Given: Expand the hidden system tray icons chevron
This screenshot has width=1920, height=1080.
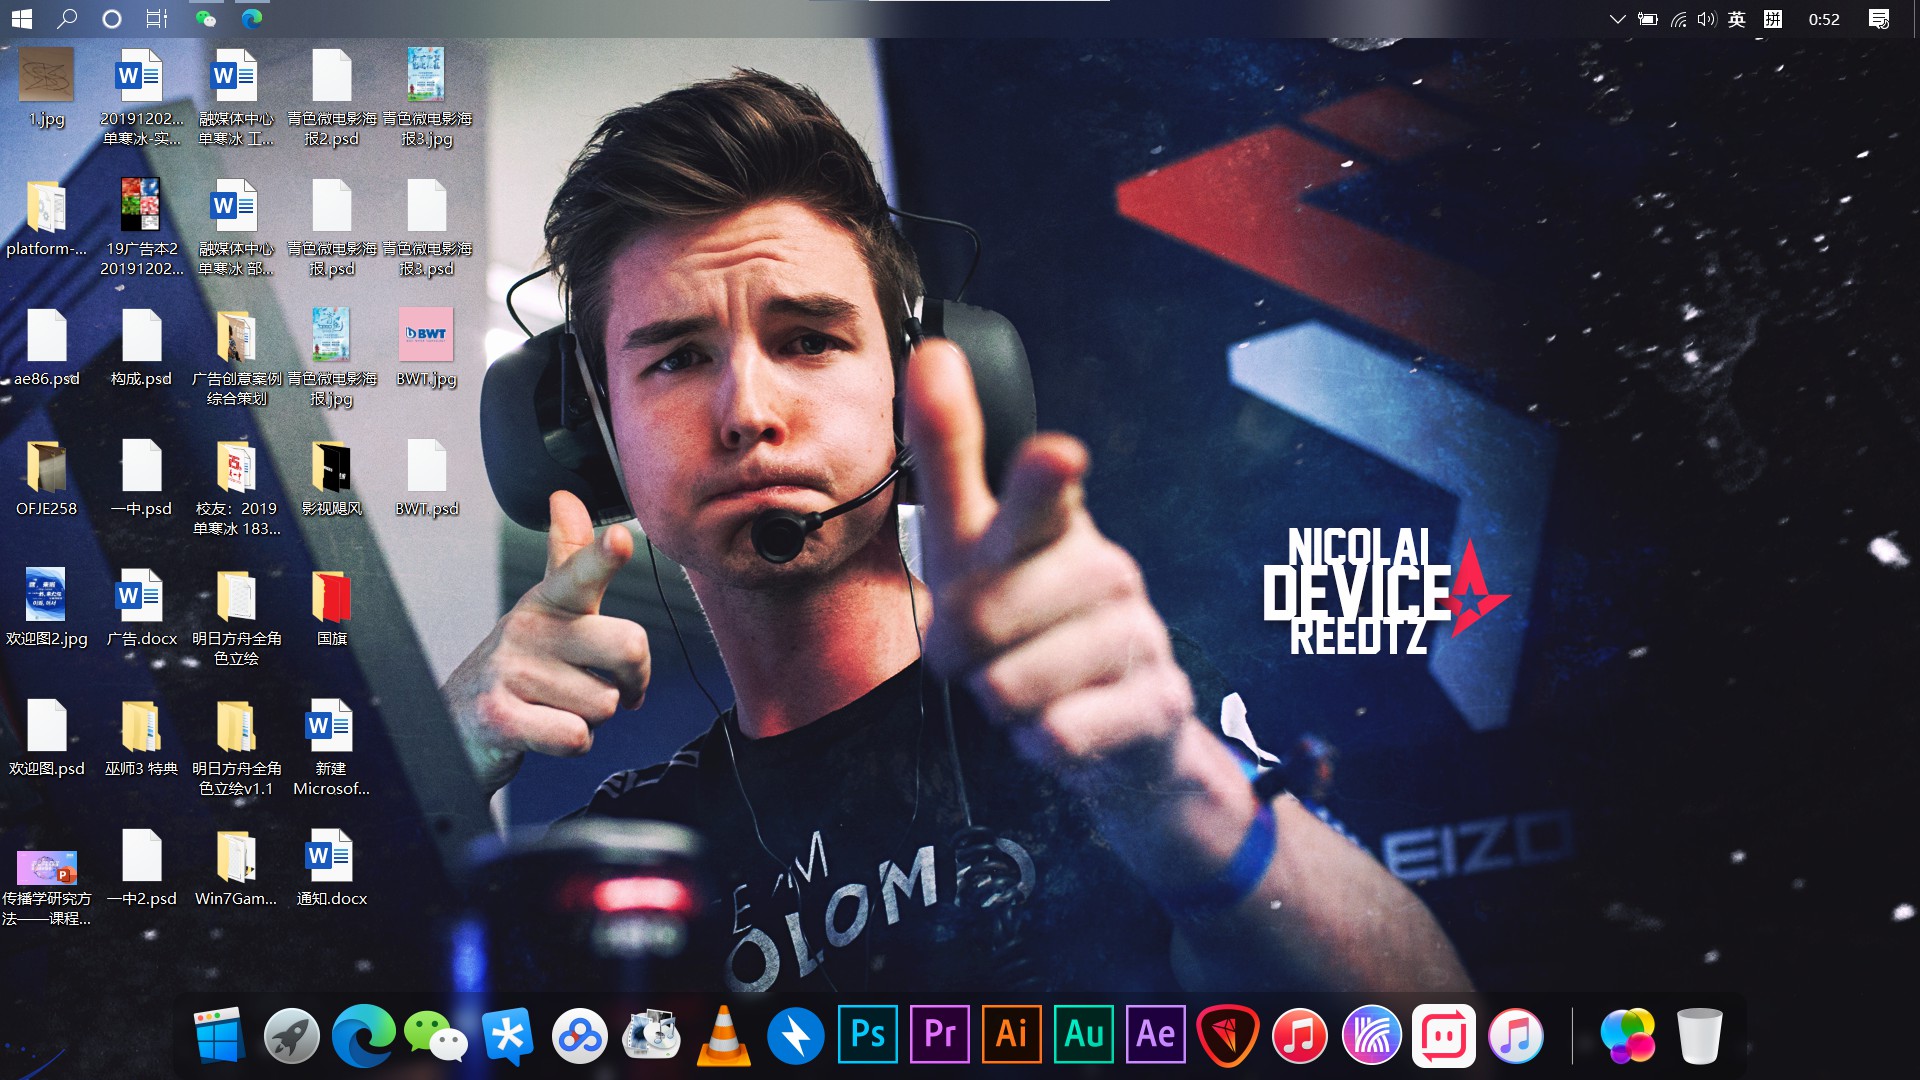Looking at the screenshot, I should click(x=1617, y=19).
